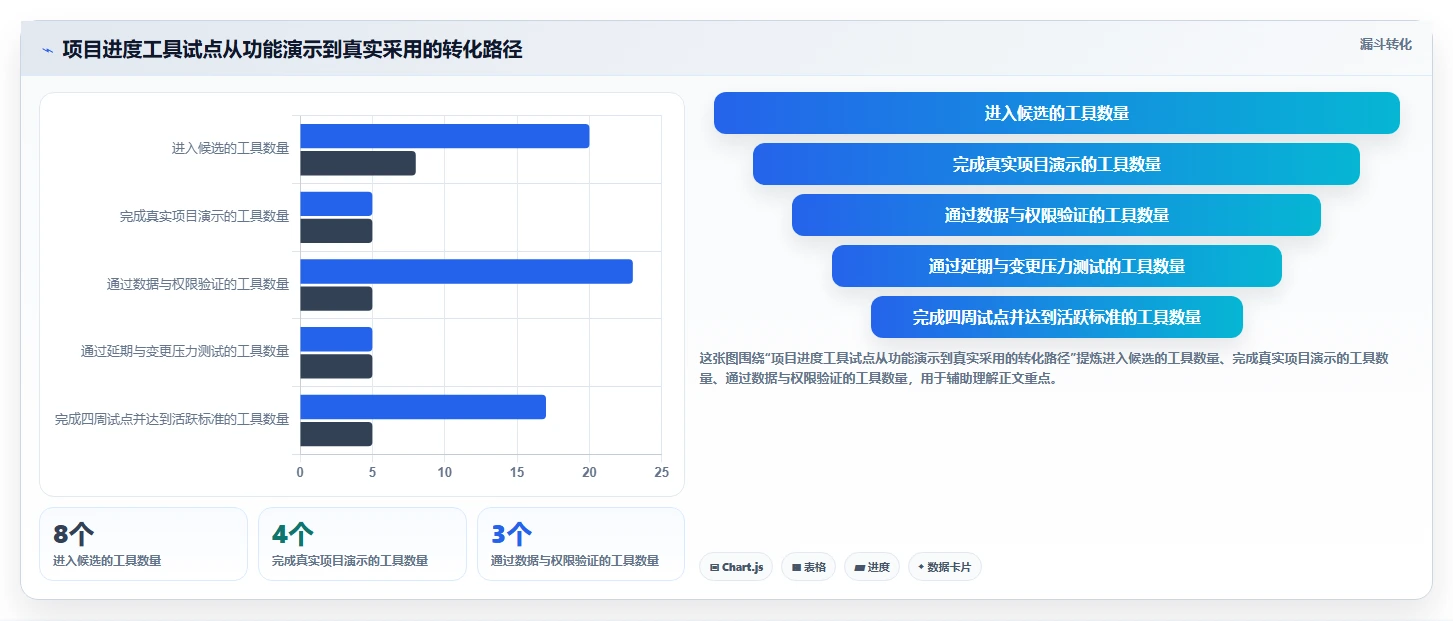The width and height of the screenshot is (1453, 621).
Task: Click the dark bar for 完成真实项目演示的工具数量
Action: 336,231
